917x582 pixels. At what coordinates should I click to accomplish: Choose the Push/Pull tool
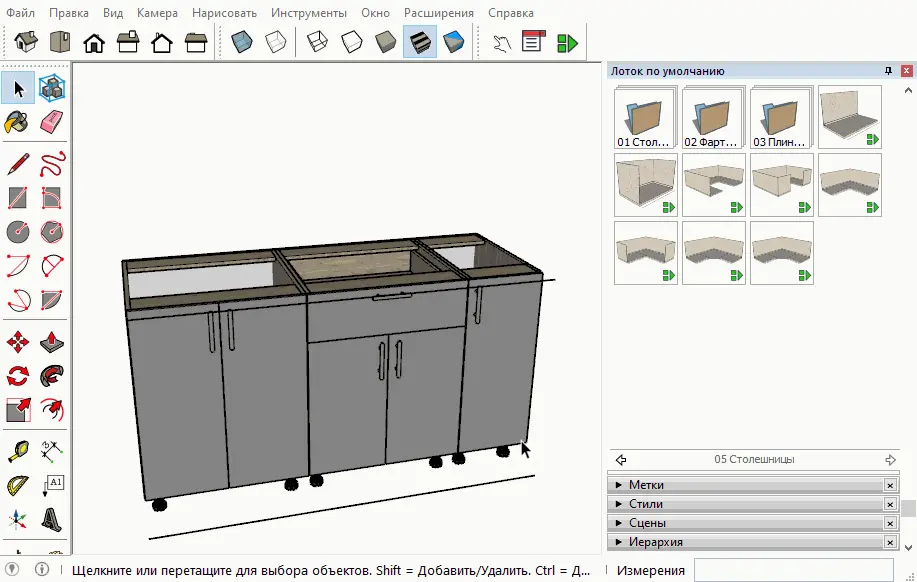[x=52, y=342]
